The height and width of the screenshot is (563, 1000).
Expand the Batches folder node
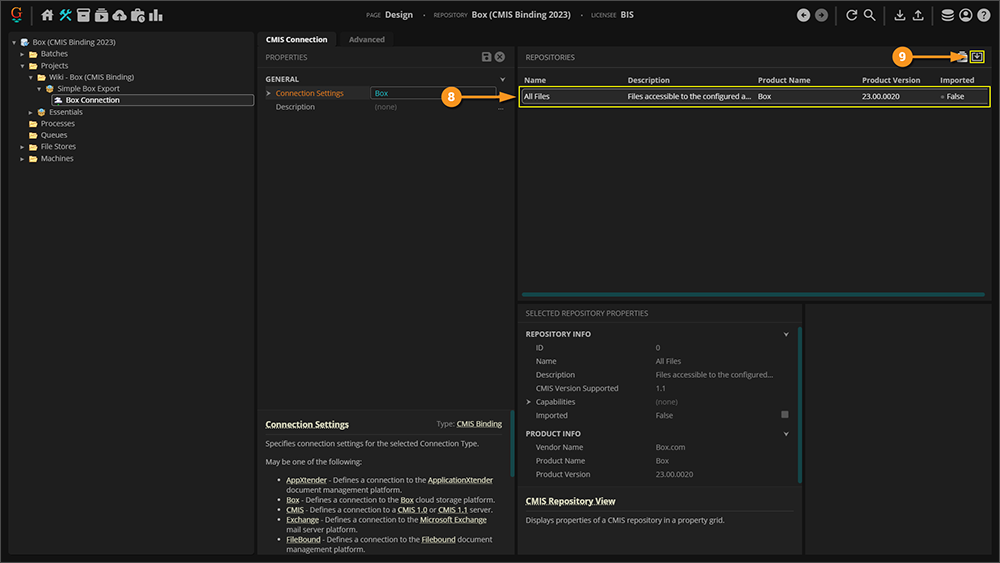tap(22, 54)
